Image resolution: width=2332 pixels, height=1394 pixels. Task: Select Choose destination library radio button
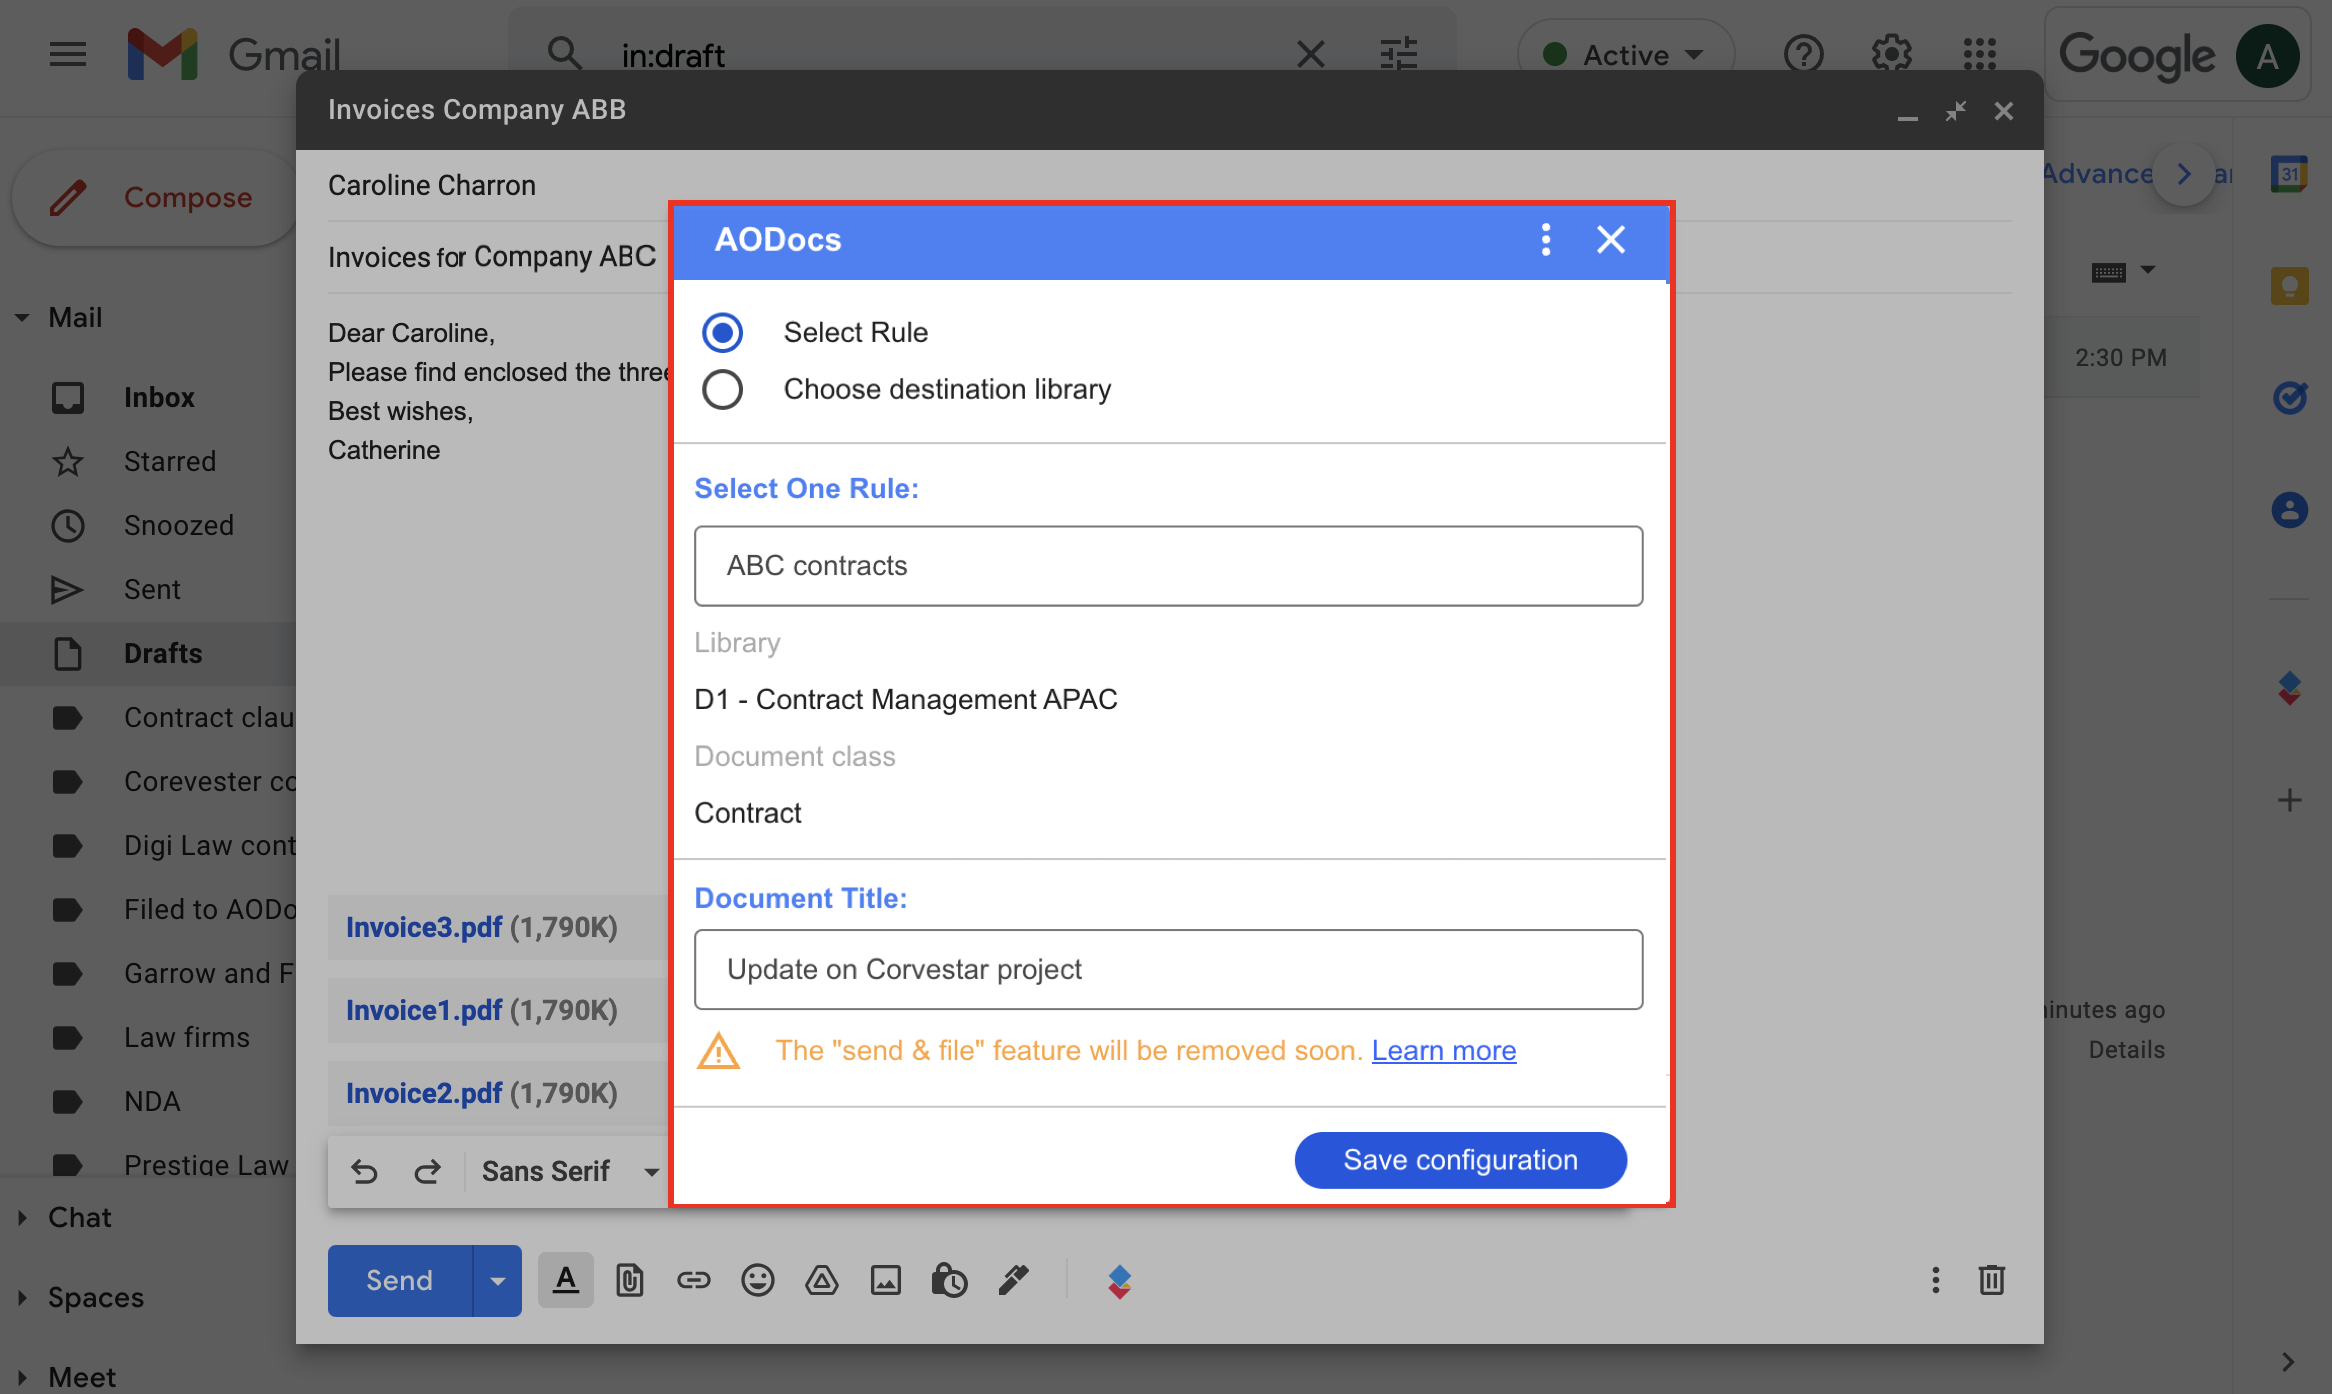[722, 389]
